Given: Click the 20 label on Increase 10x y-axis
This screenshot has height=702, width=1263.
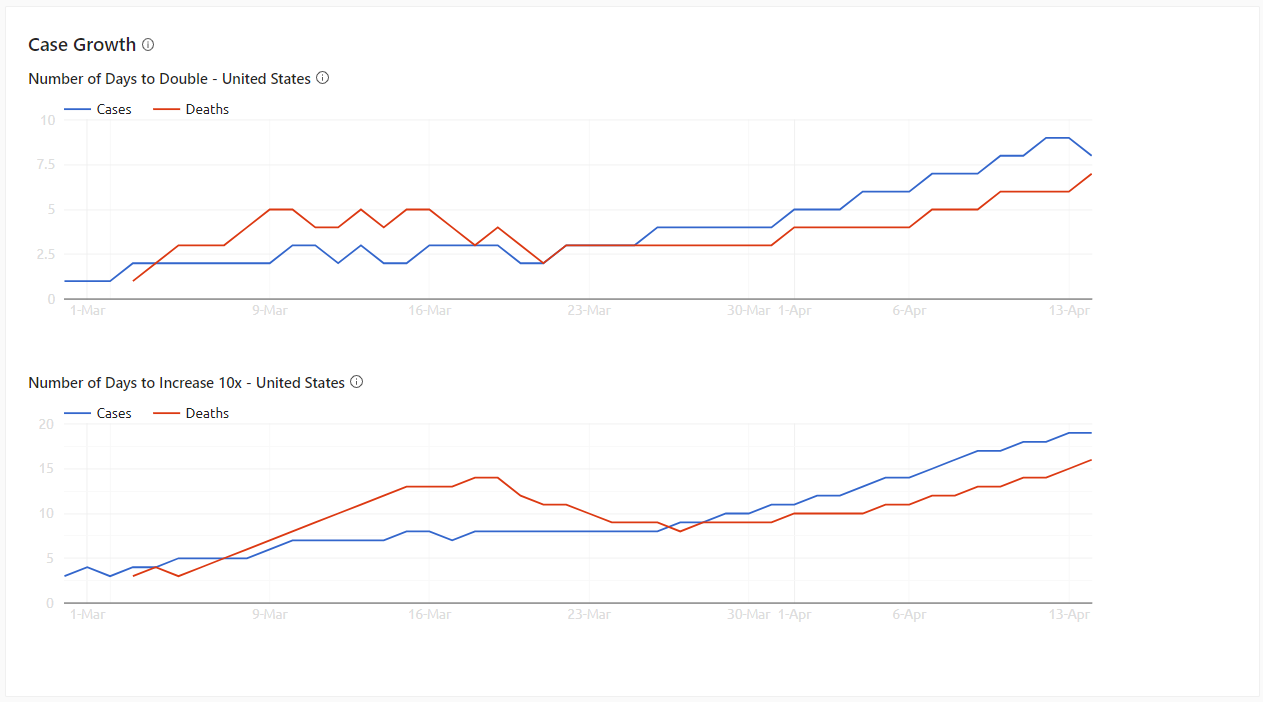Looking at the screenshot, I should pos(47,424).
